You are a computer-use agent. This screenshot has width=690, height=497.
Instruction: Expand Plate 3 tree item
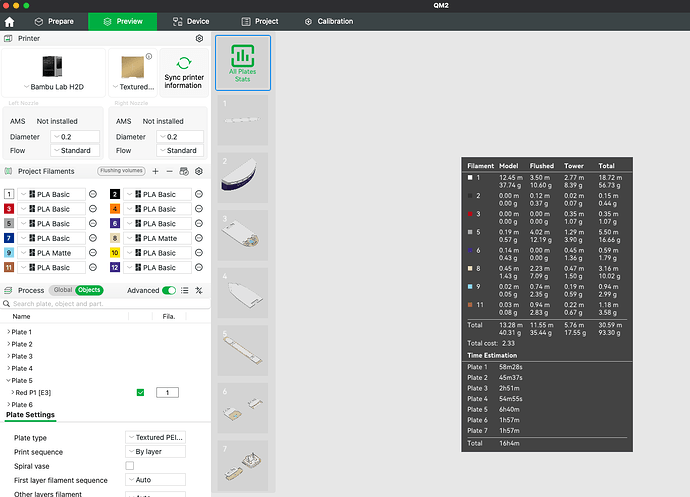coord(9,356)
